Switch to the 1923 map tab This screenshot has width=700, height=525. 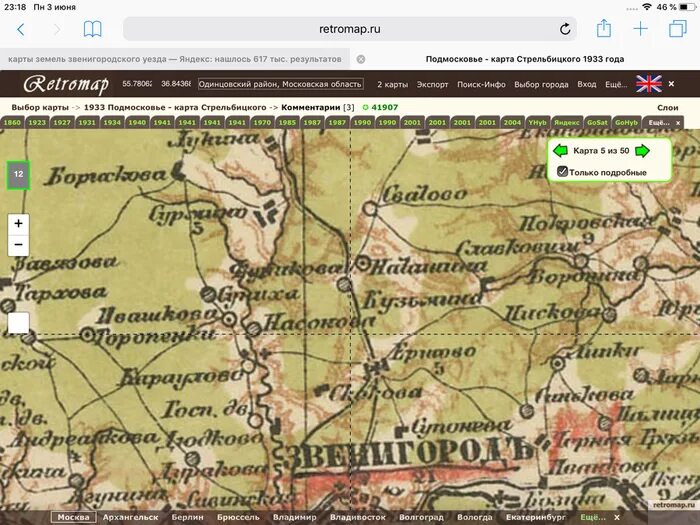click(37, 123)
